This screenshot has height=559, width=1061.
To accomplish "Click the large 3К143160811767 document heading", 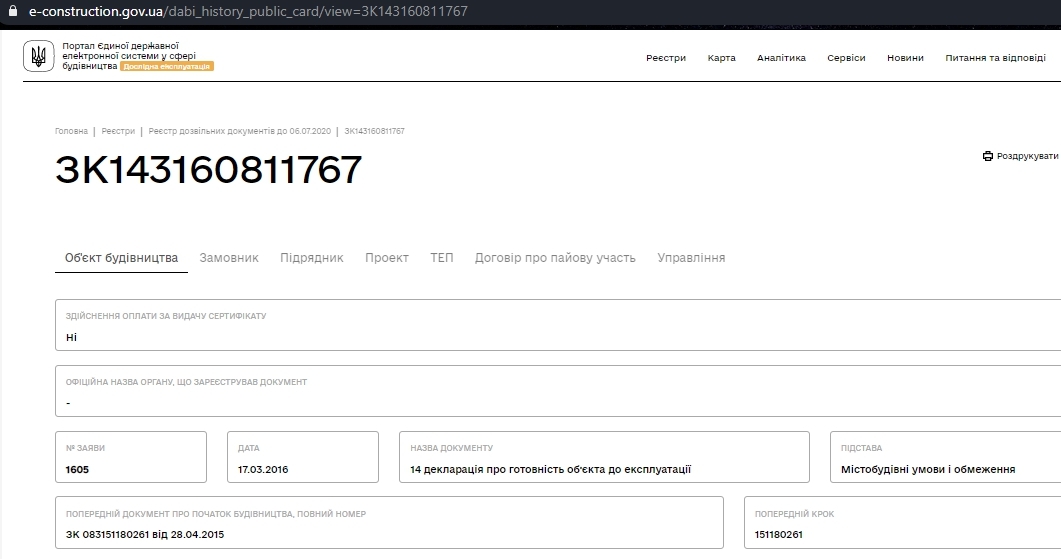I will coord(208,170).
